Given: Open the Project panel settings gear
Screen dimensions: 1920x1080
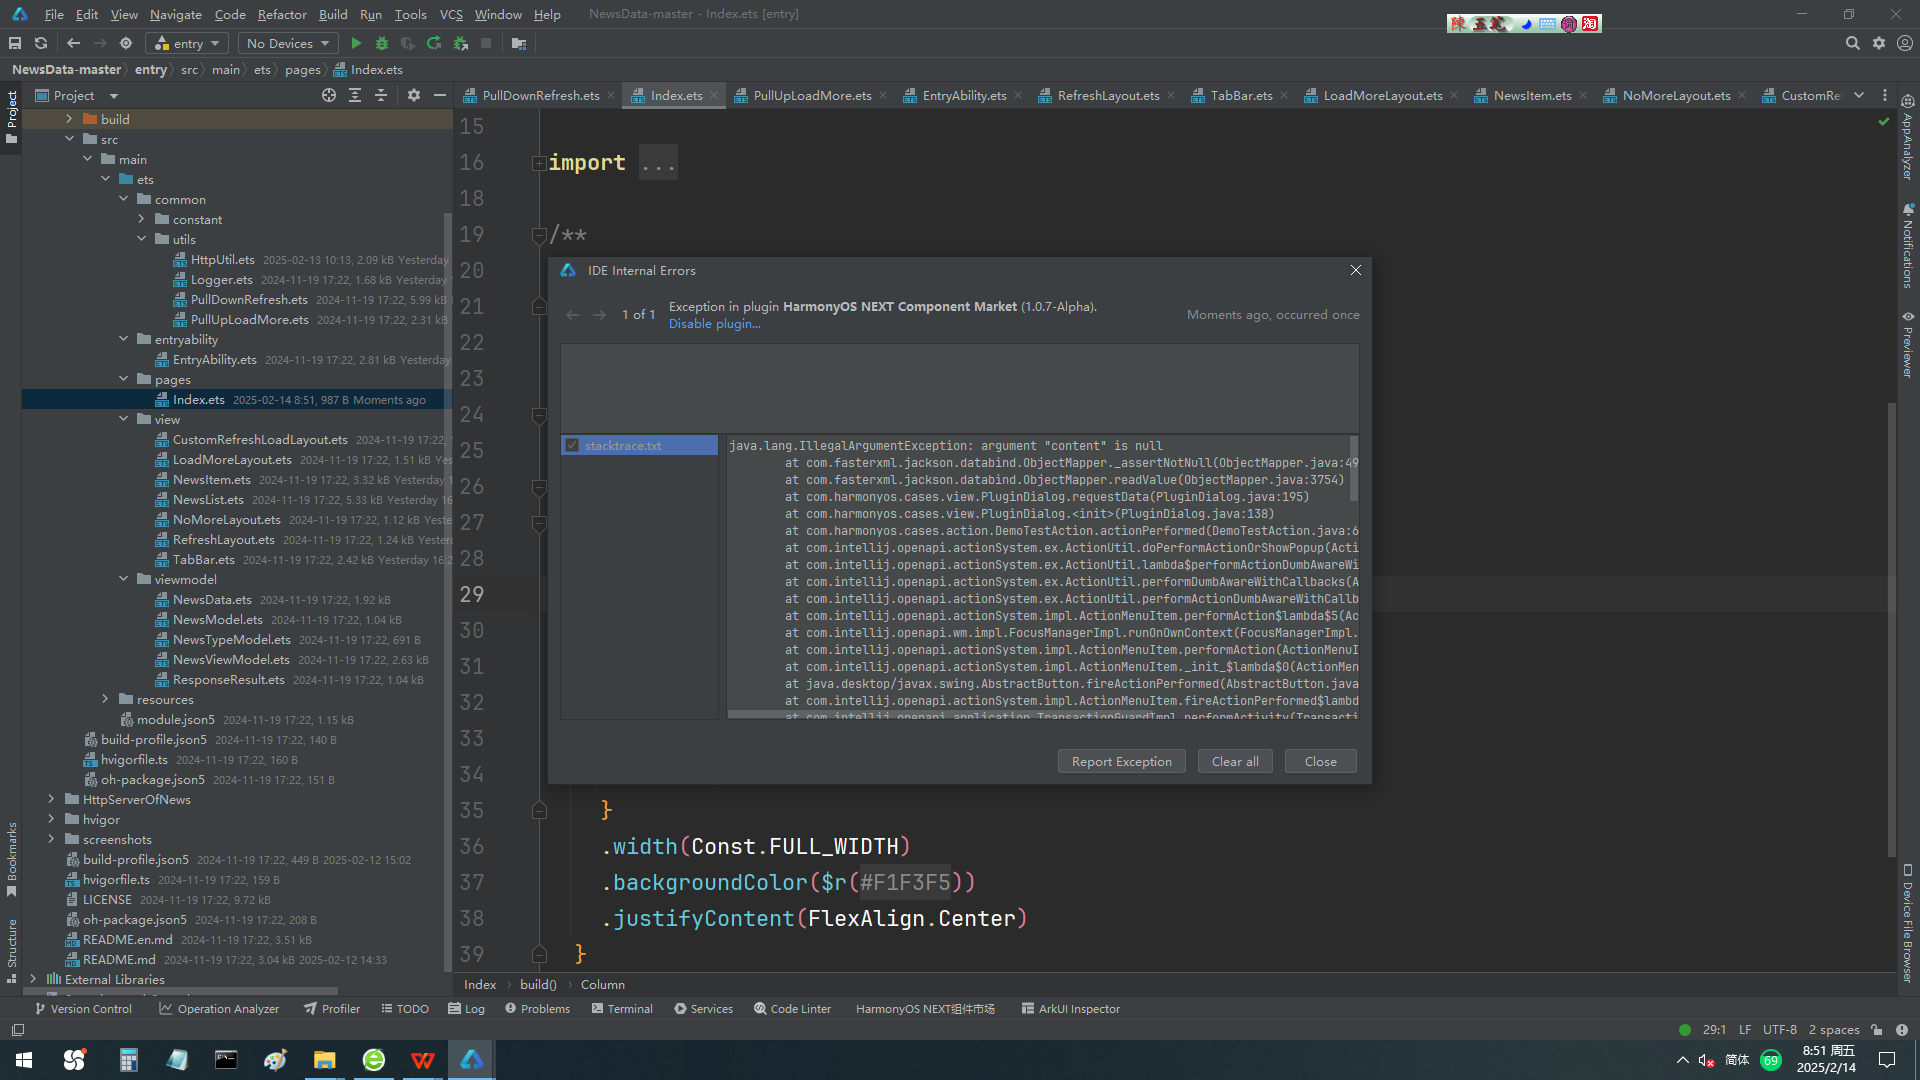Looking at the screenshot, I should point(414,95).
